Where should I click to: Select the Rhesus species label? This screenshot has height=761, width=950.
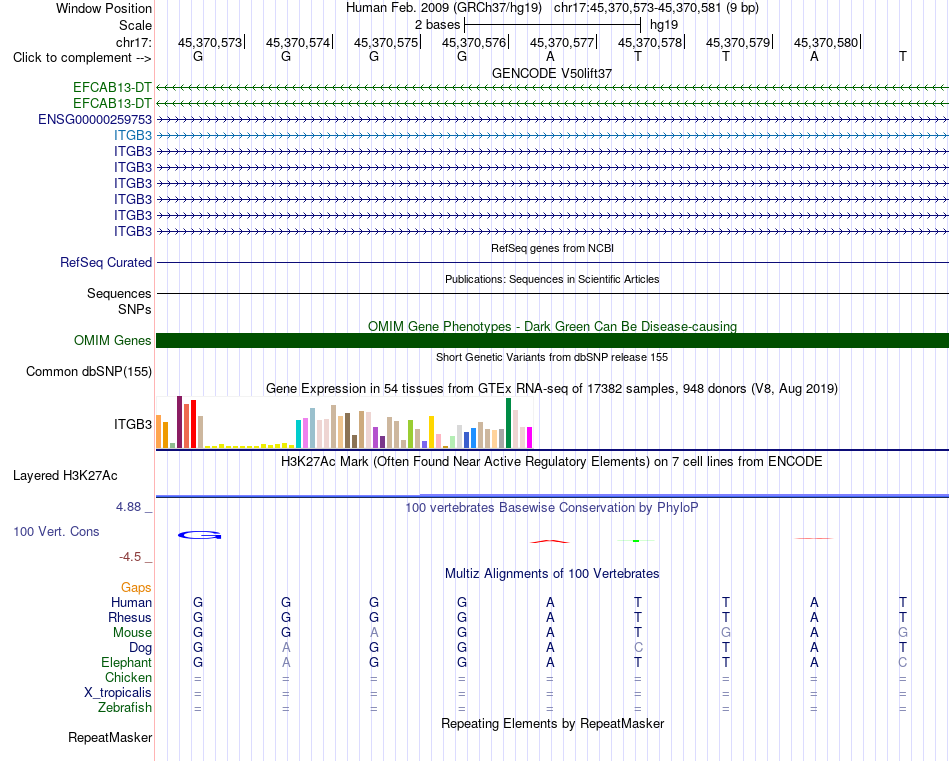click(x=130, y=617)
